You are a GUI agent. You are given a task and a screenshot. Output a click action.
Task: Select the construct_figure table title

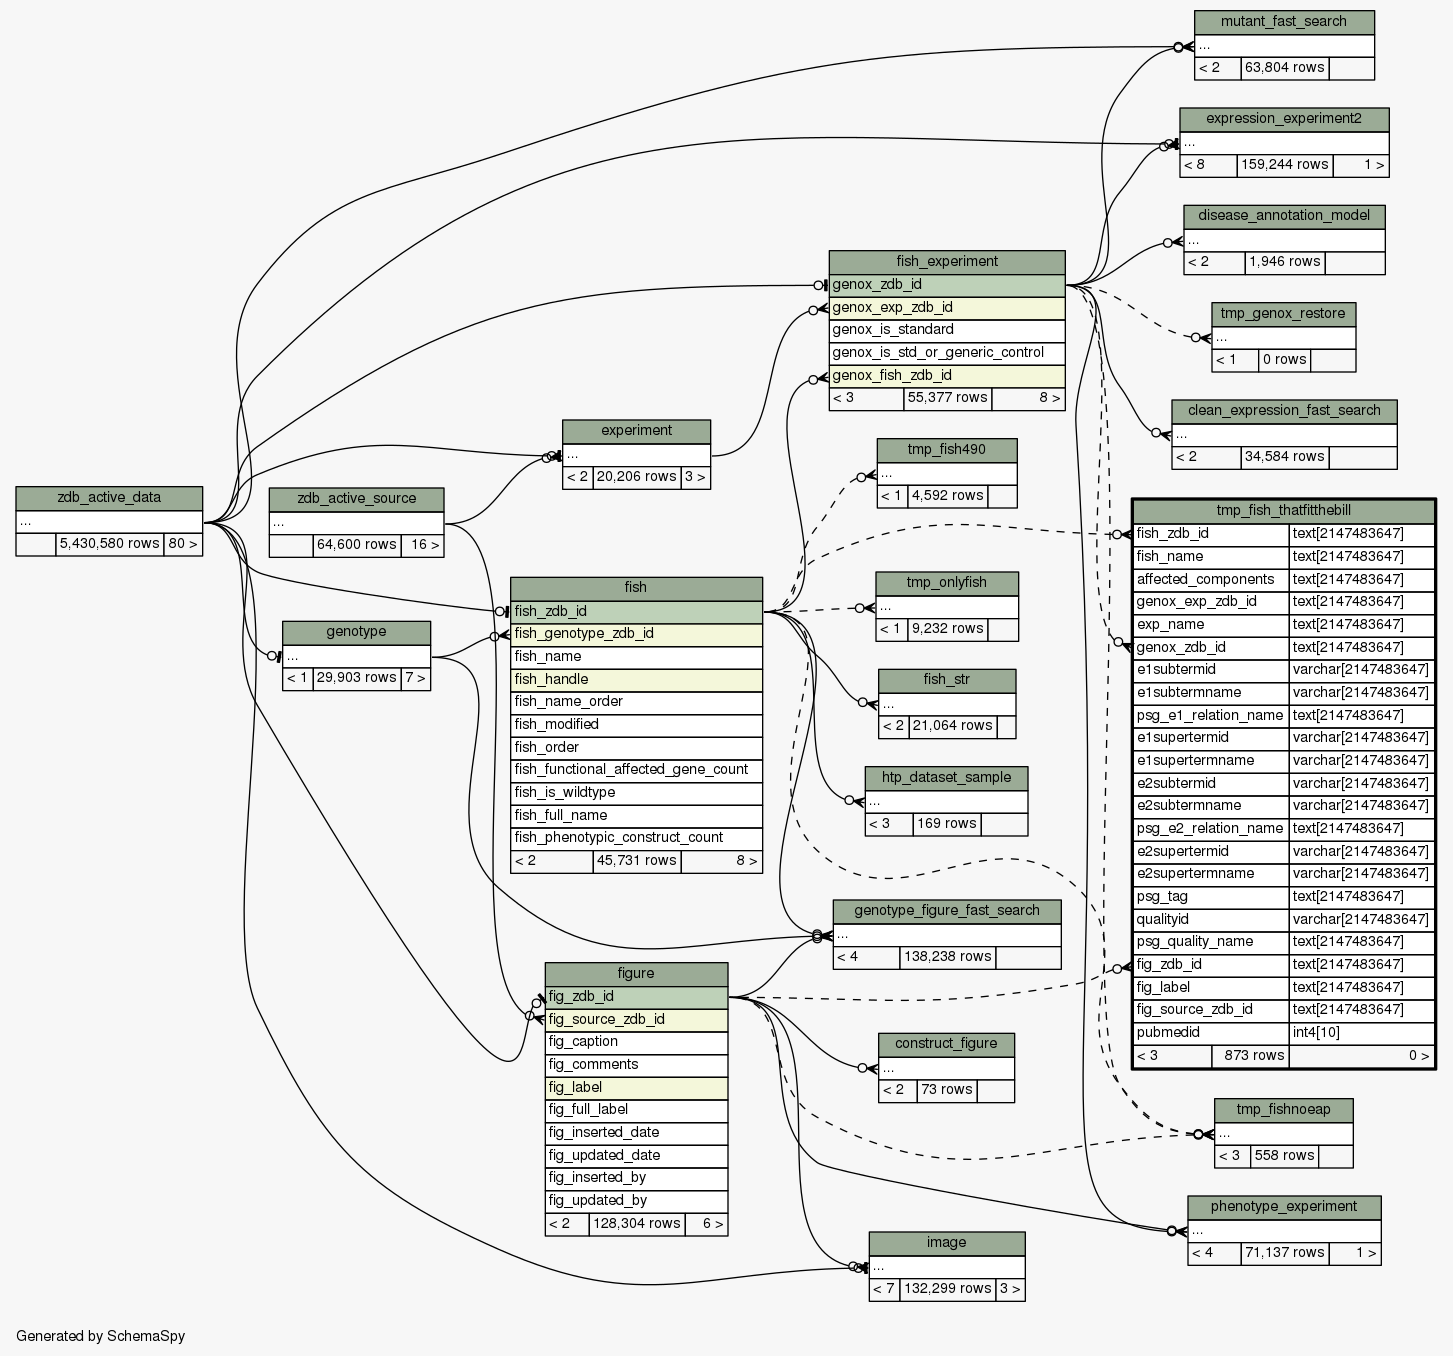(946, 1044)
